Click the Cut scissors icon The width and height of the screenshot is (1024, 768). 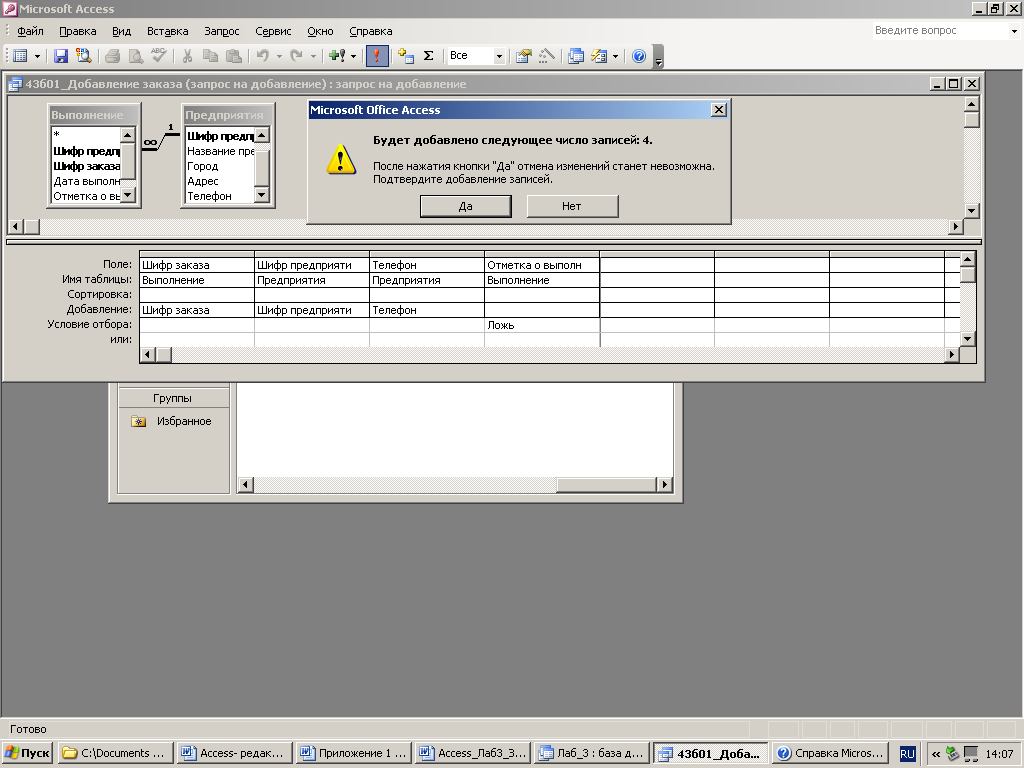[x=187, y=56]
